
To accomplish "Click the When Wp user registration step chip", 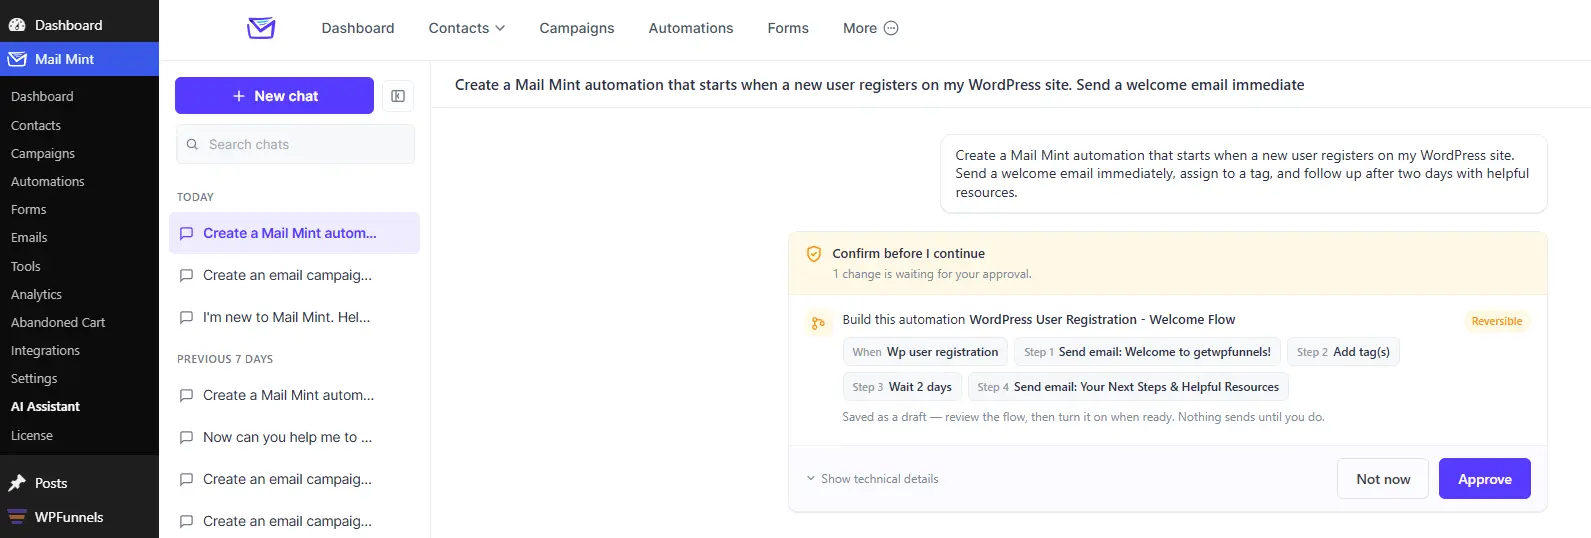I will [x=925, y=352].
